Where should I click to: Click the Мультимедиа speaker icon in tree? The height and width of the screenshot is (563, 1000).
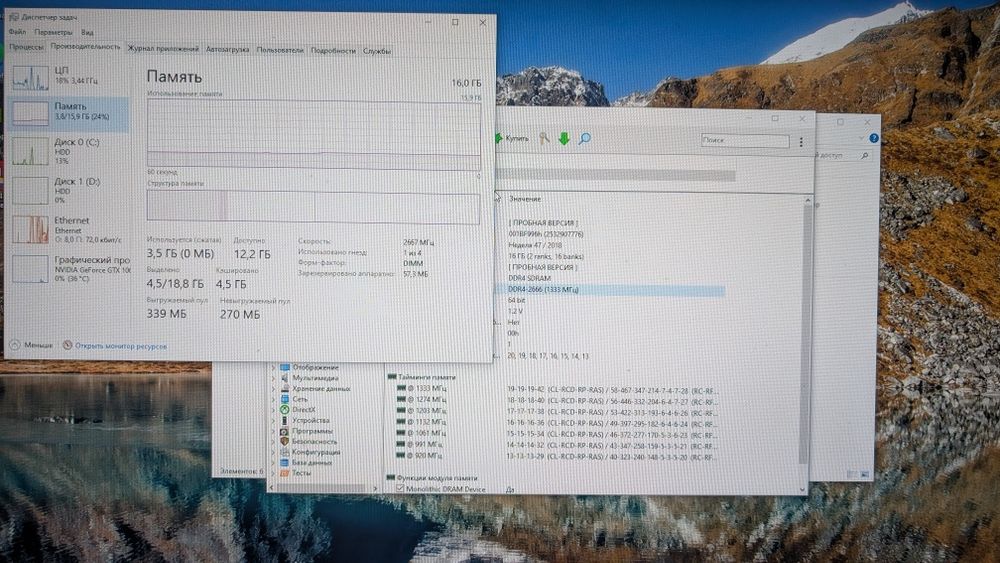click(284, 378)
